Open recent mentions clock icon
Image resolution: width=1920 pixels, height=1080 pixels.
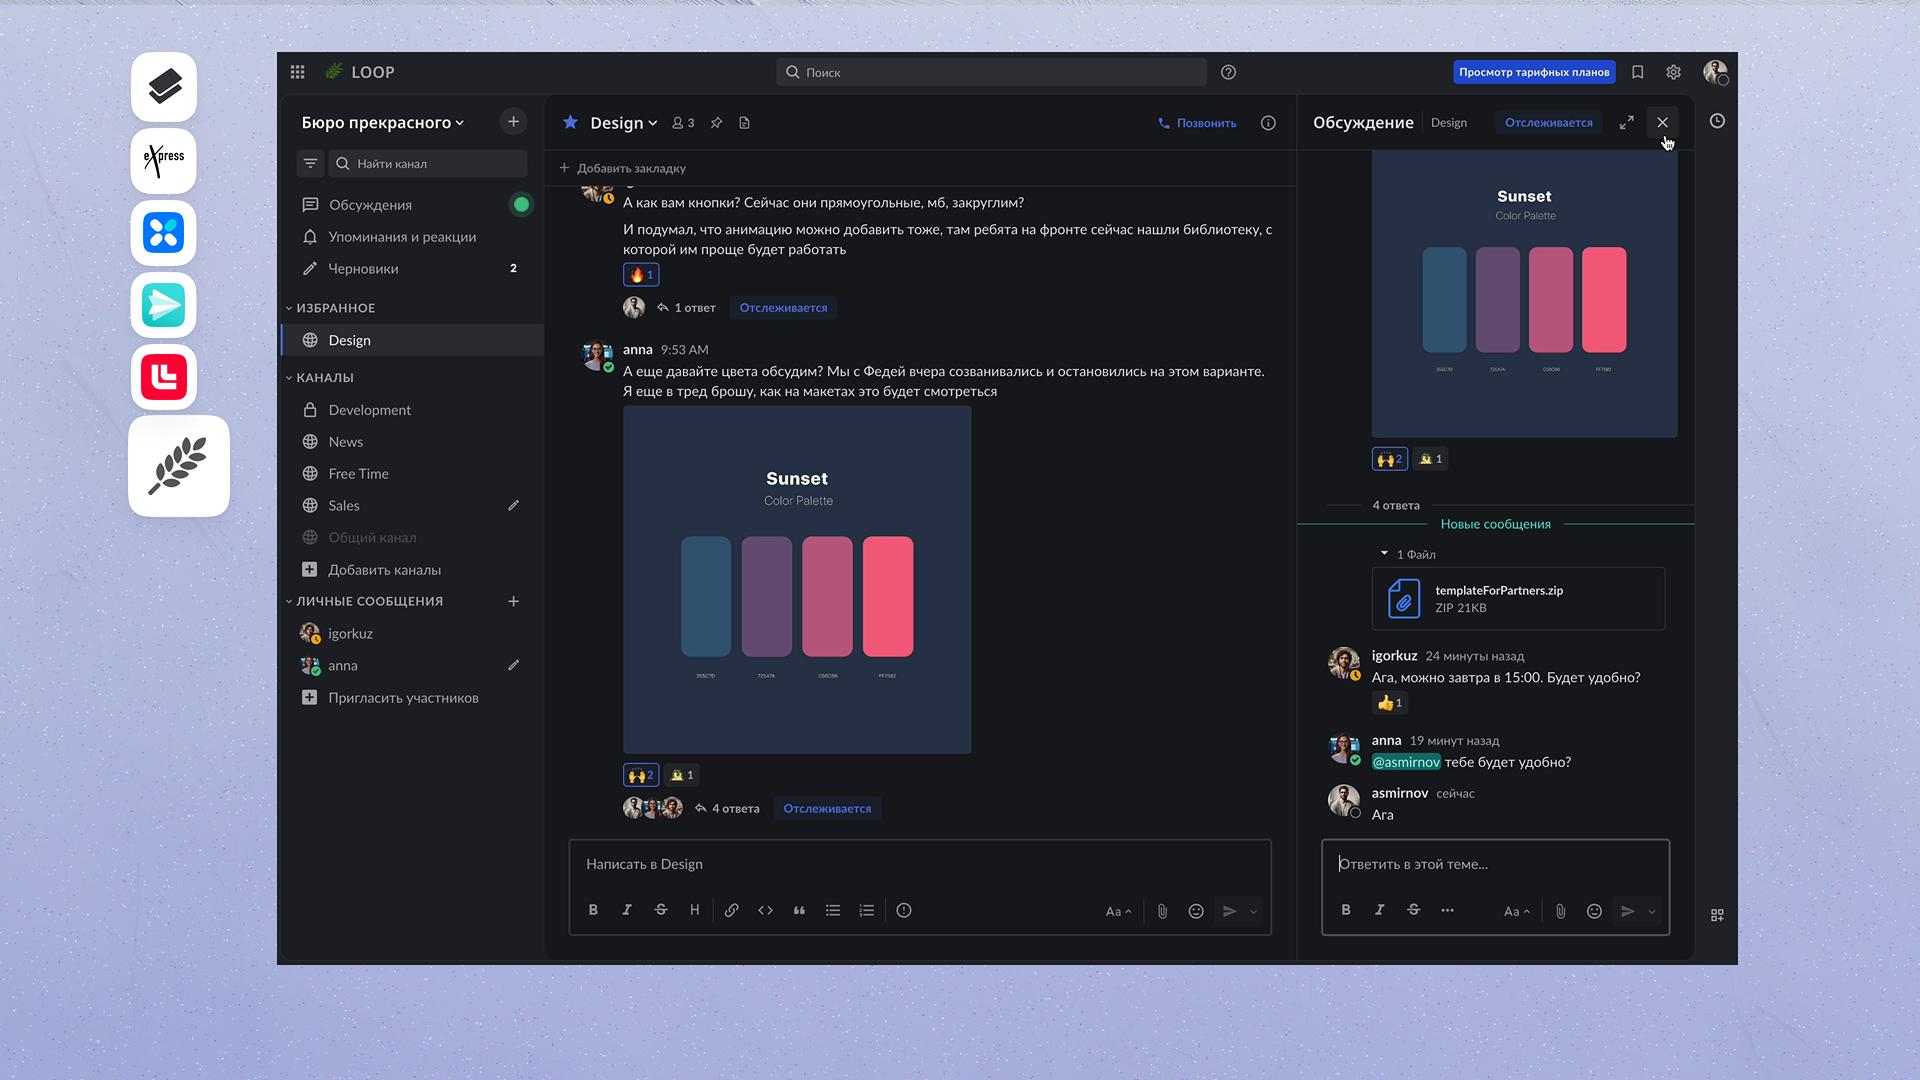click(x=1717, y=121)
